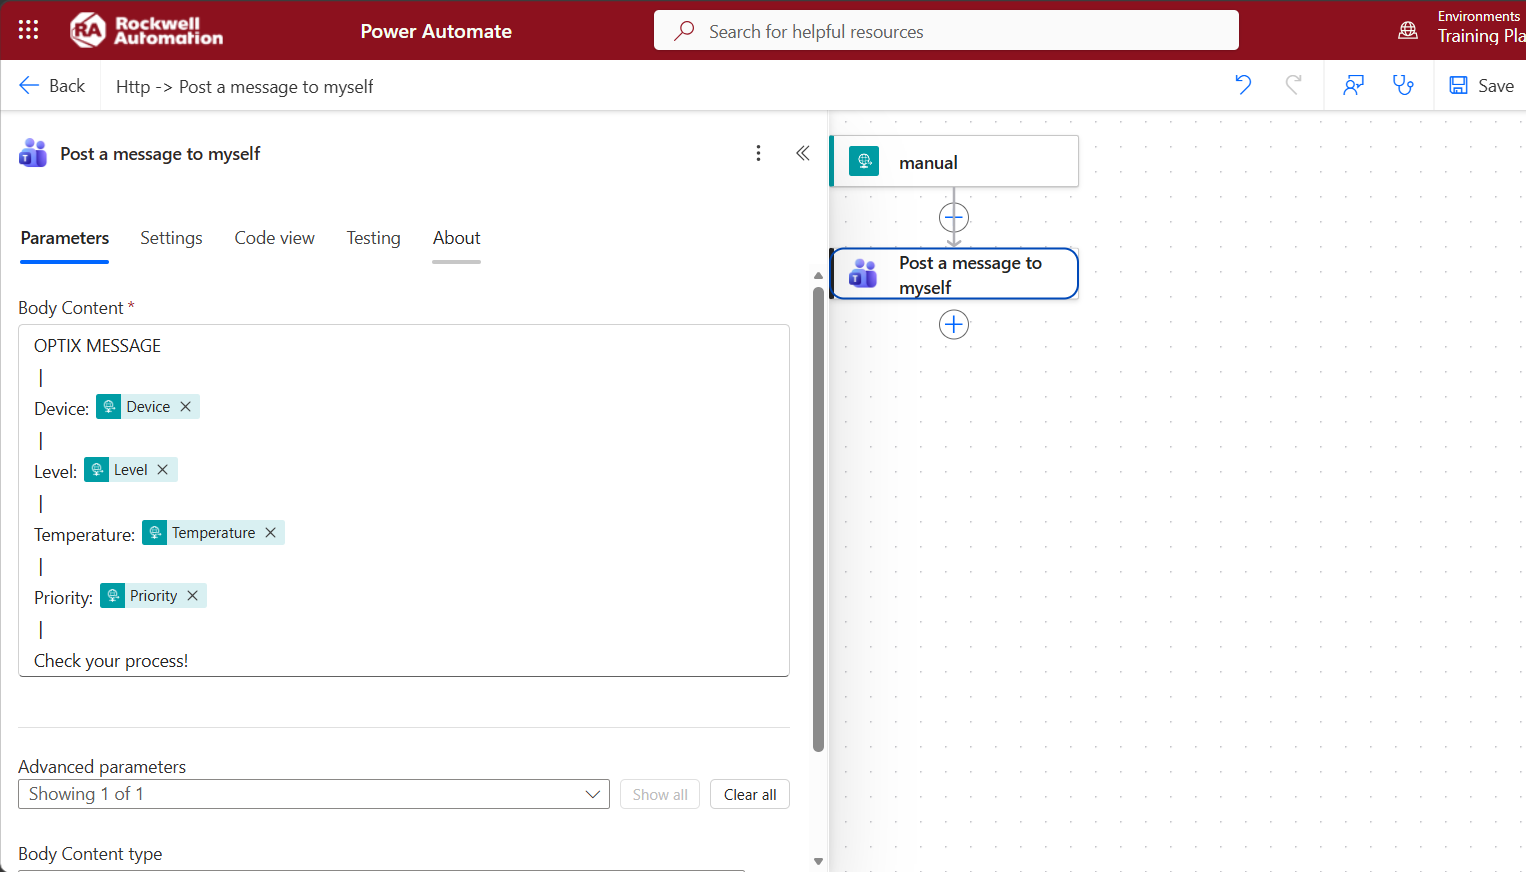Open the action's more options menu
This screenshot has height=872, width=1526.
click(758, 153)
